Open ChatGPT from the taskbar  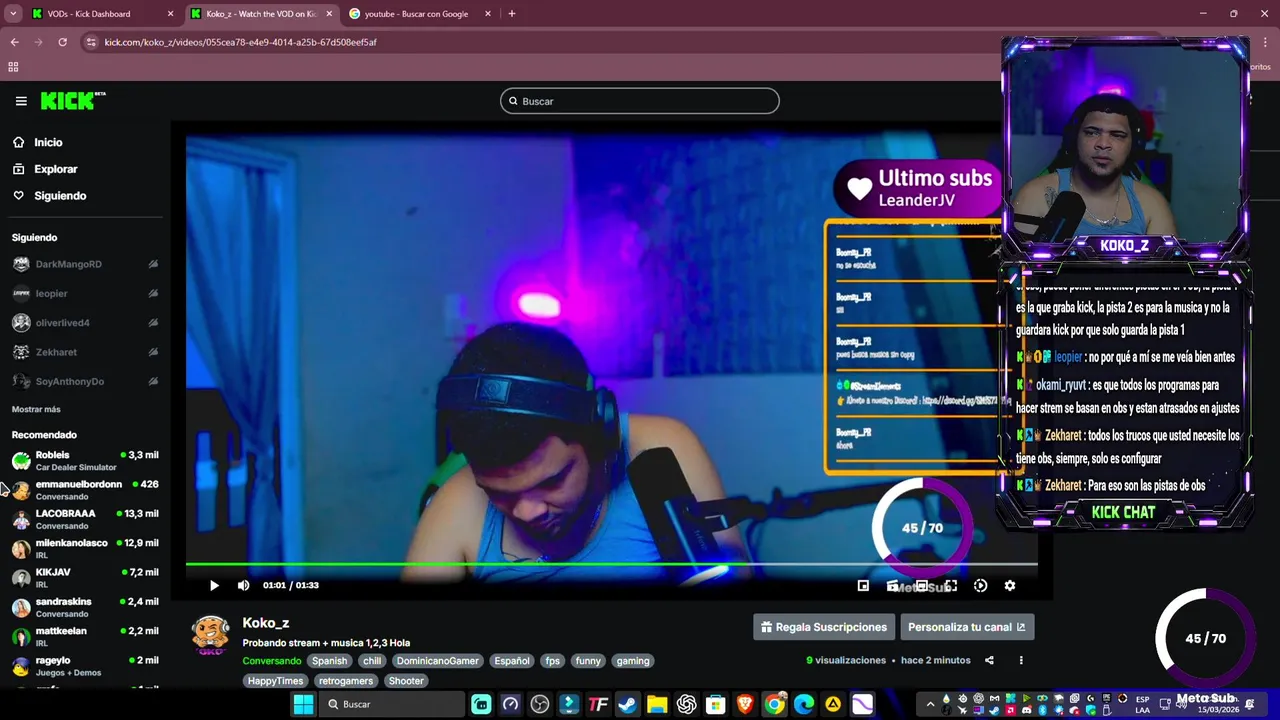(686, 704)
